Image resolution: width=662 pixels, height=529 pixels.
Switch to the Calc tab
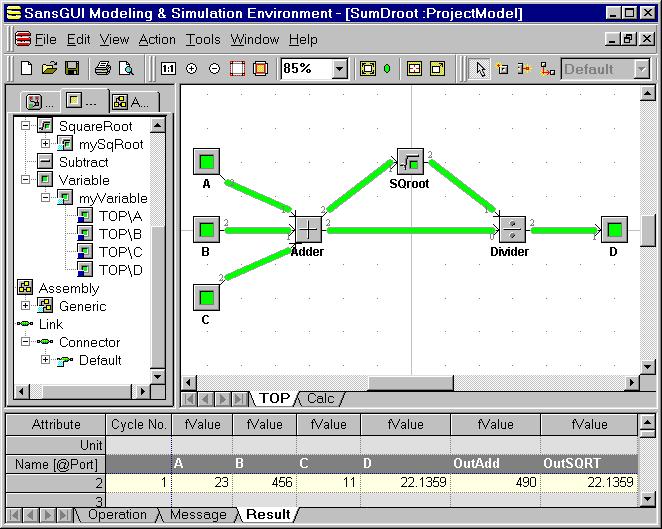coord(321,398)
